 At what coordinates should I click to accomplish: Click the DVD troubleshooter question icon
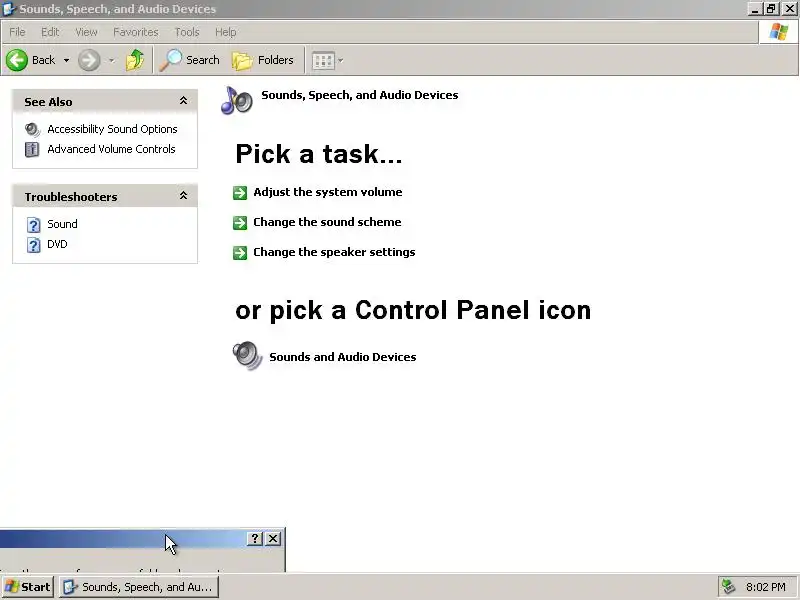click(x=33, y=245)
